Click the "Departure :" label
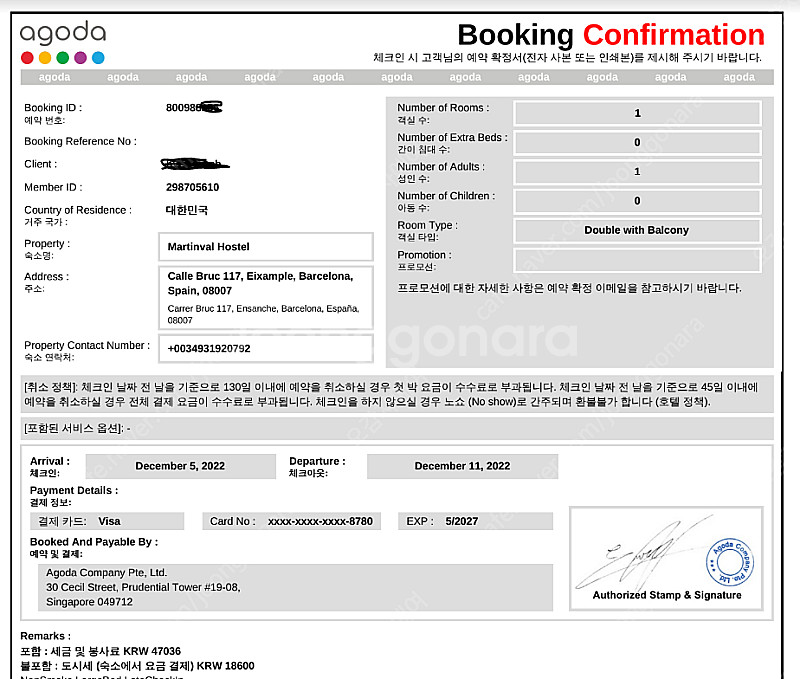The height and width of the screenshot is (679, 800). 317,461
